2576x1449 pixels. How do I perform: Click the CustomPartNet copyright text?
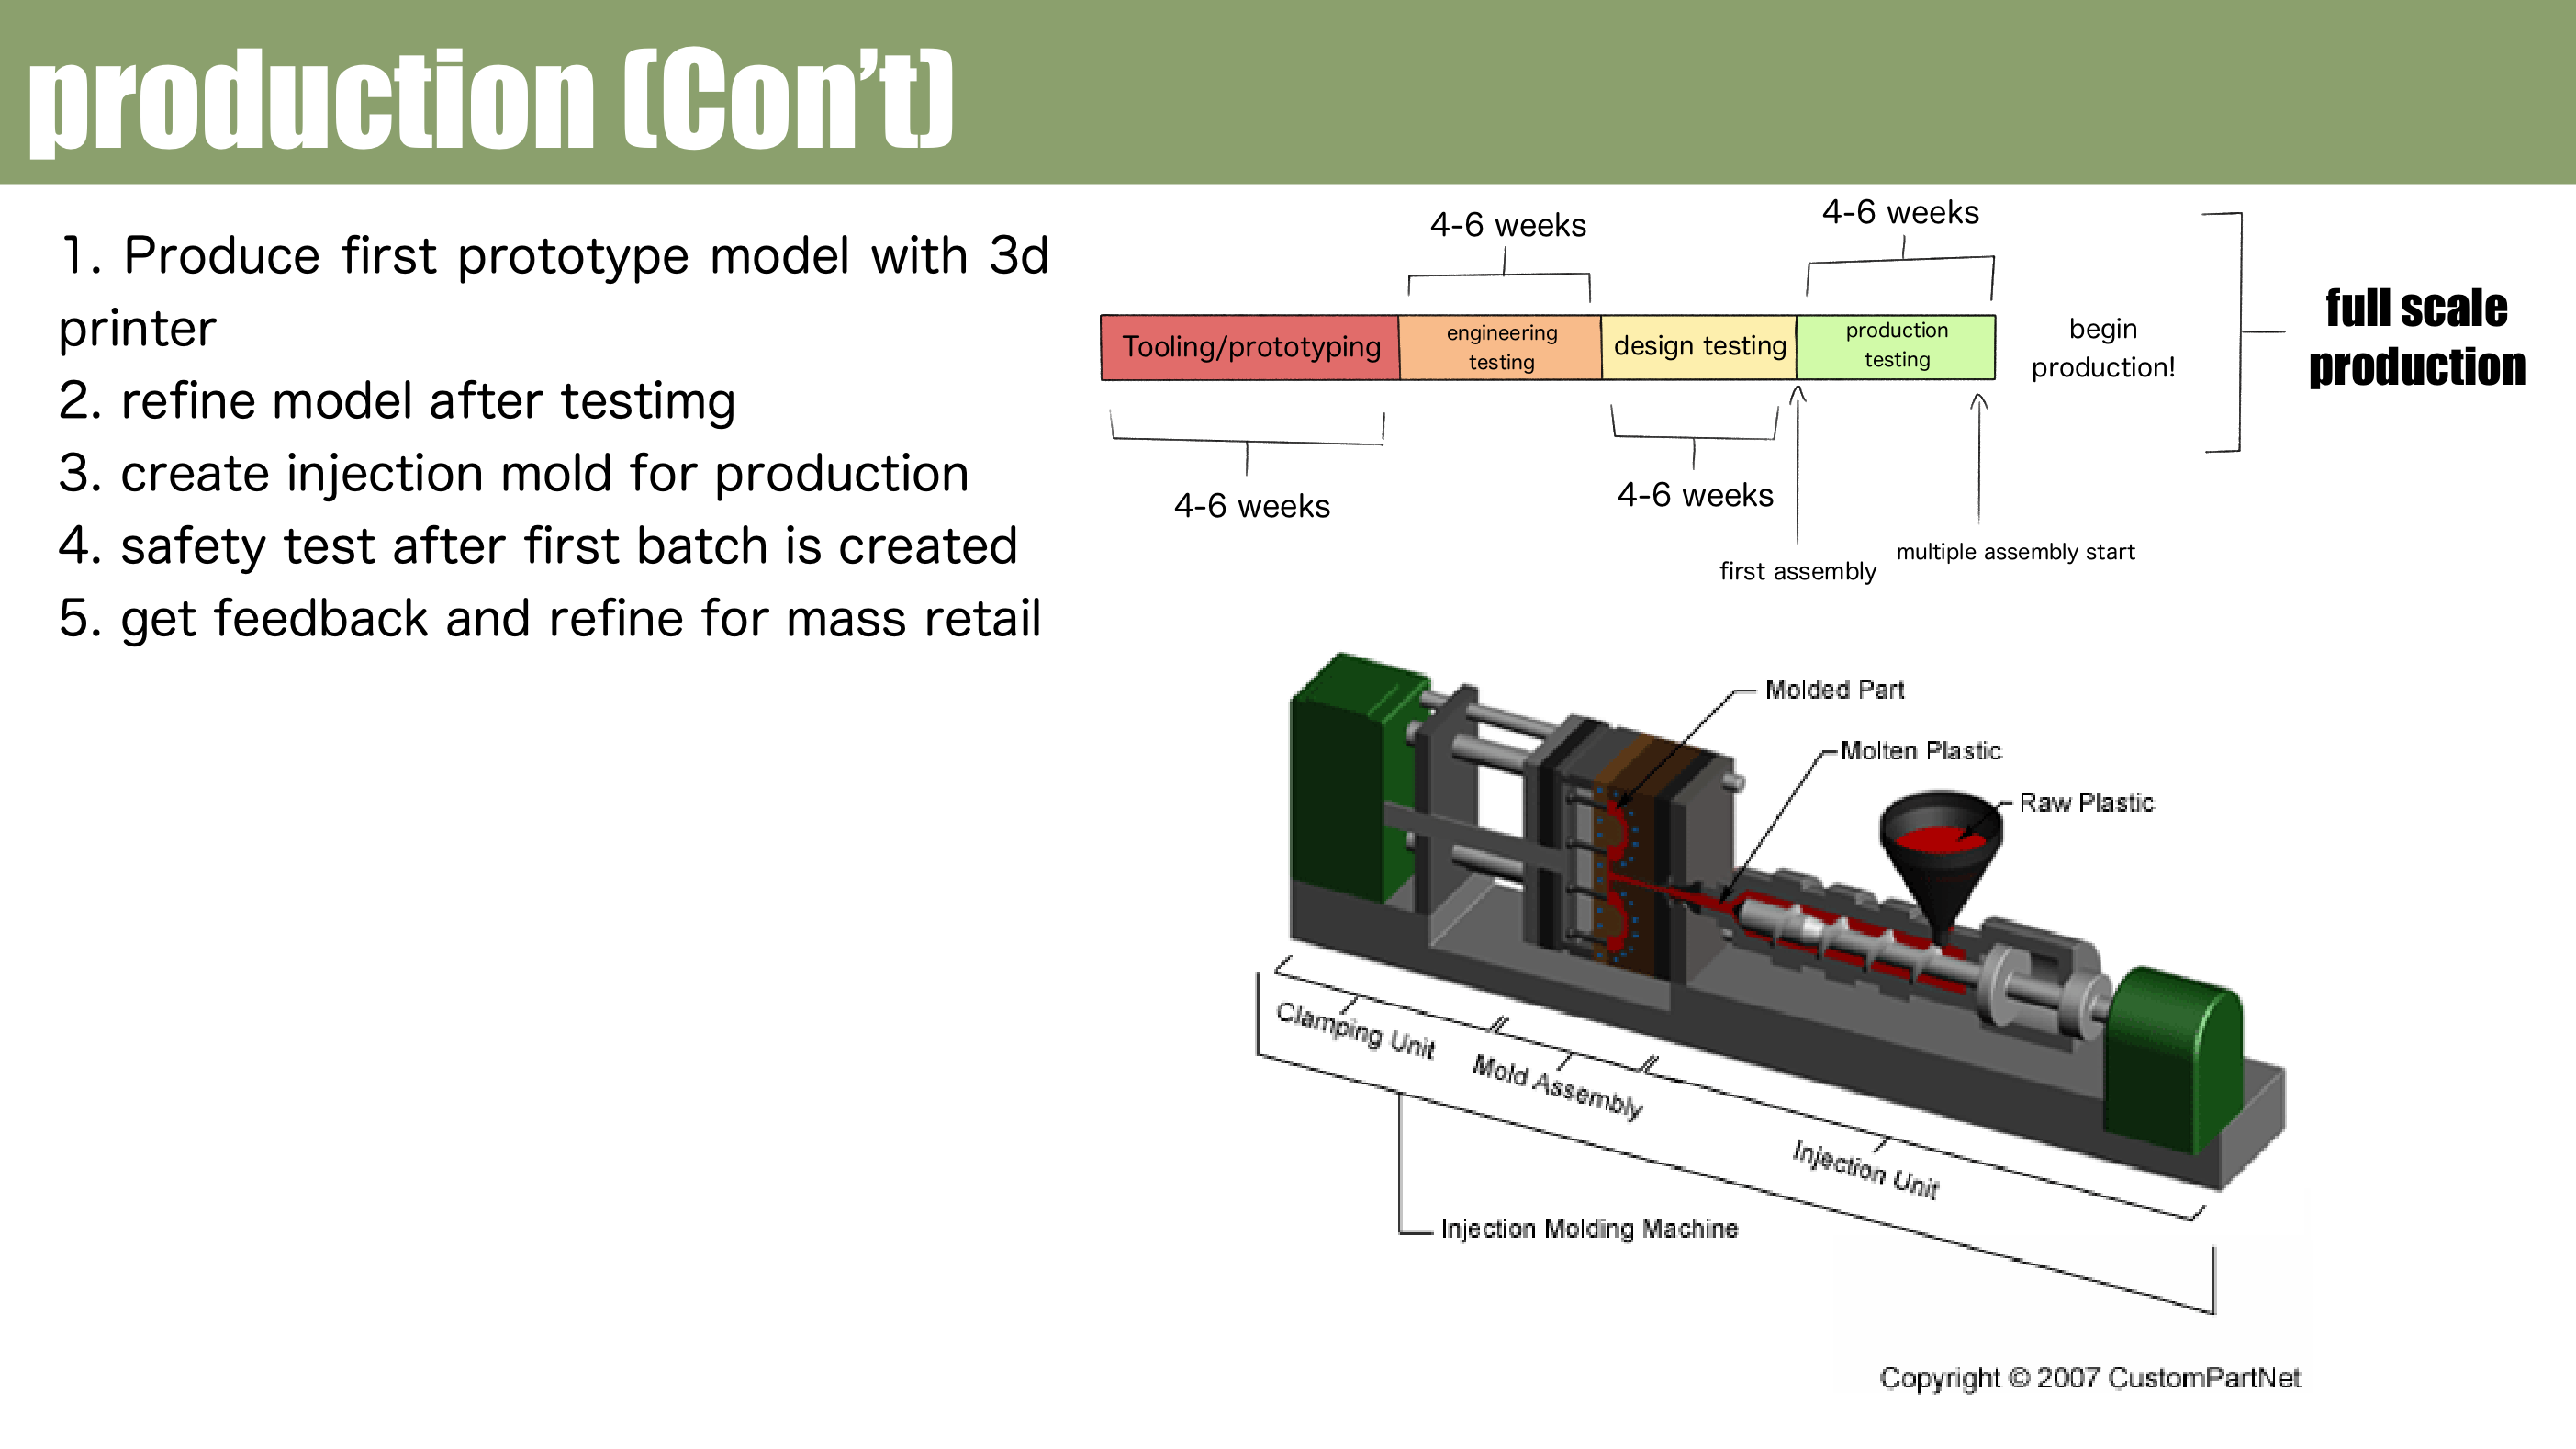click(2089, 1378)
